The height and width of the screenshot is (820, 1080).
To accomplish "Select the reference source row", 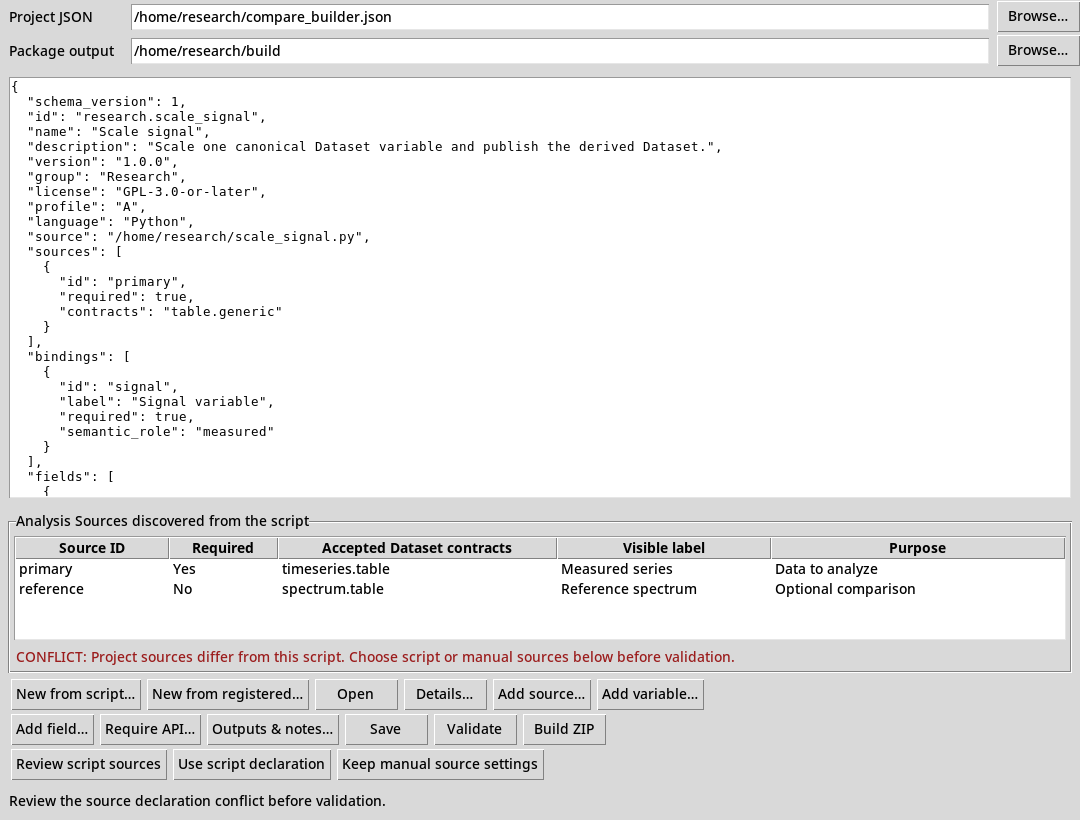I will pos(540,589).
